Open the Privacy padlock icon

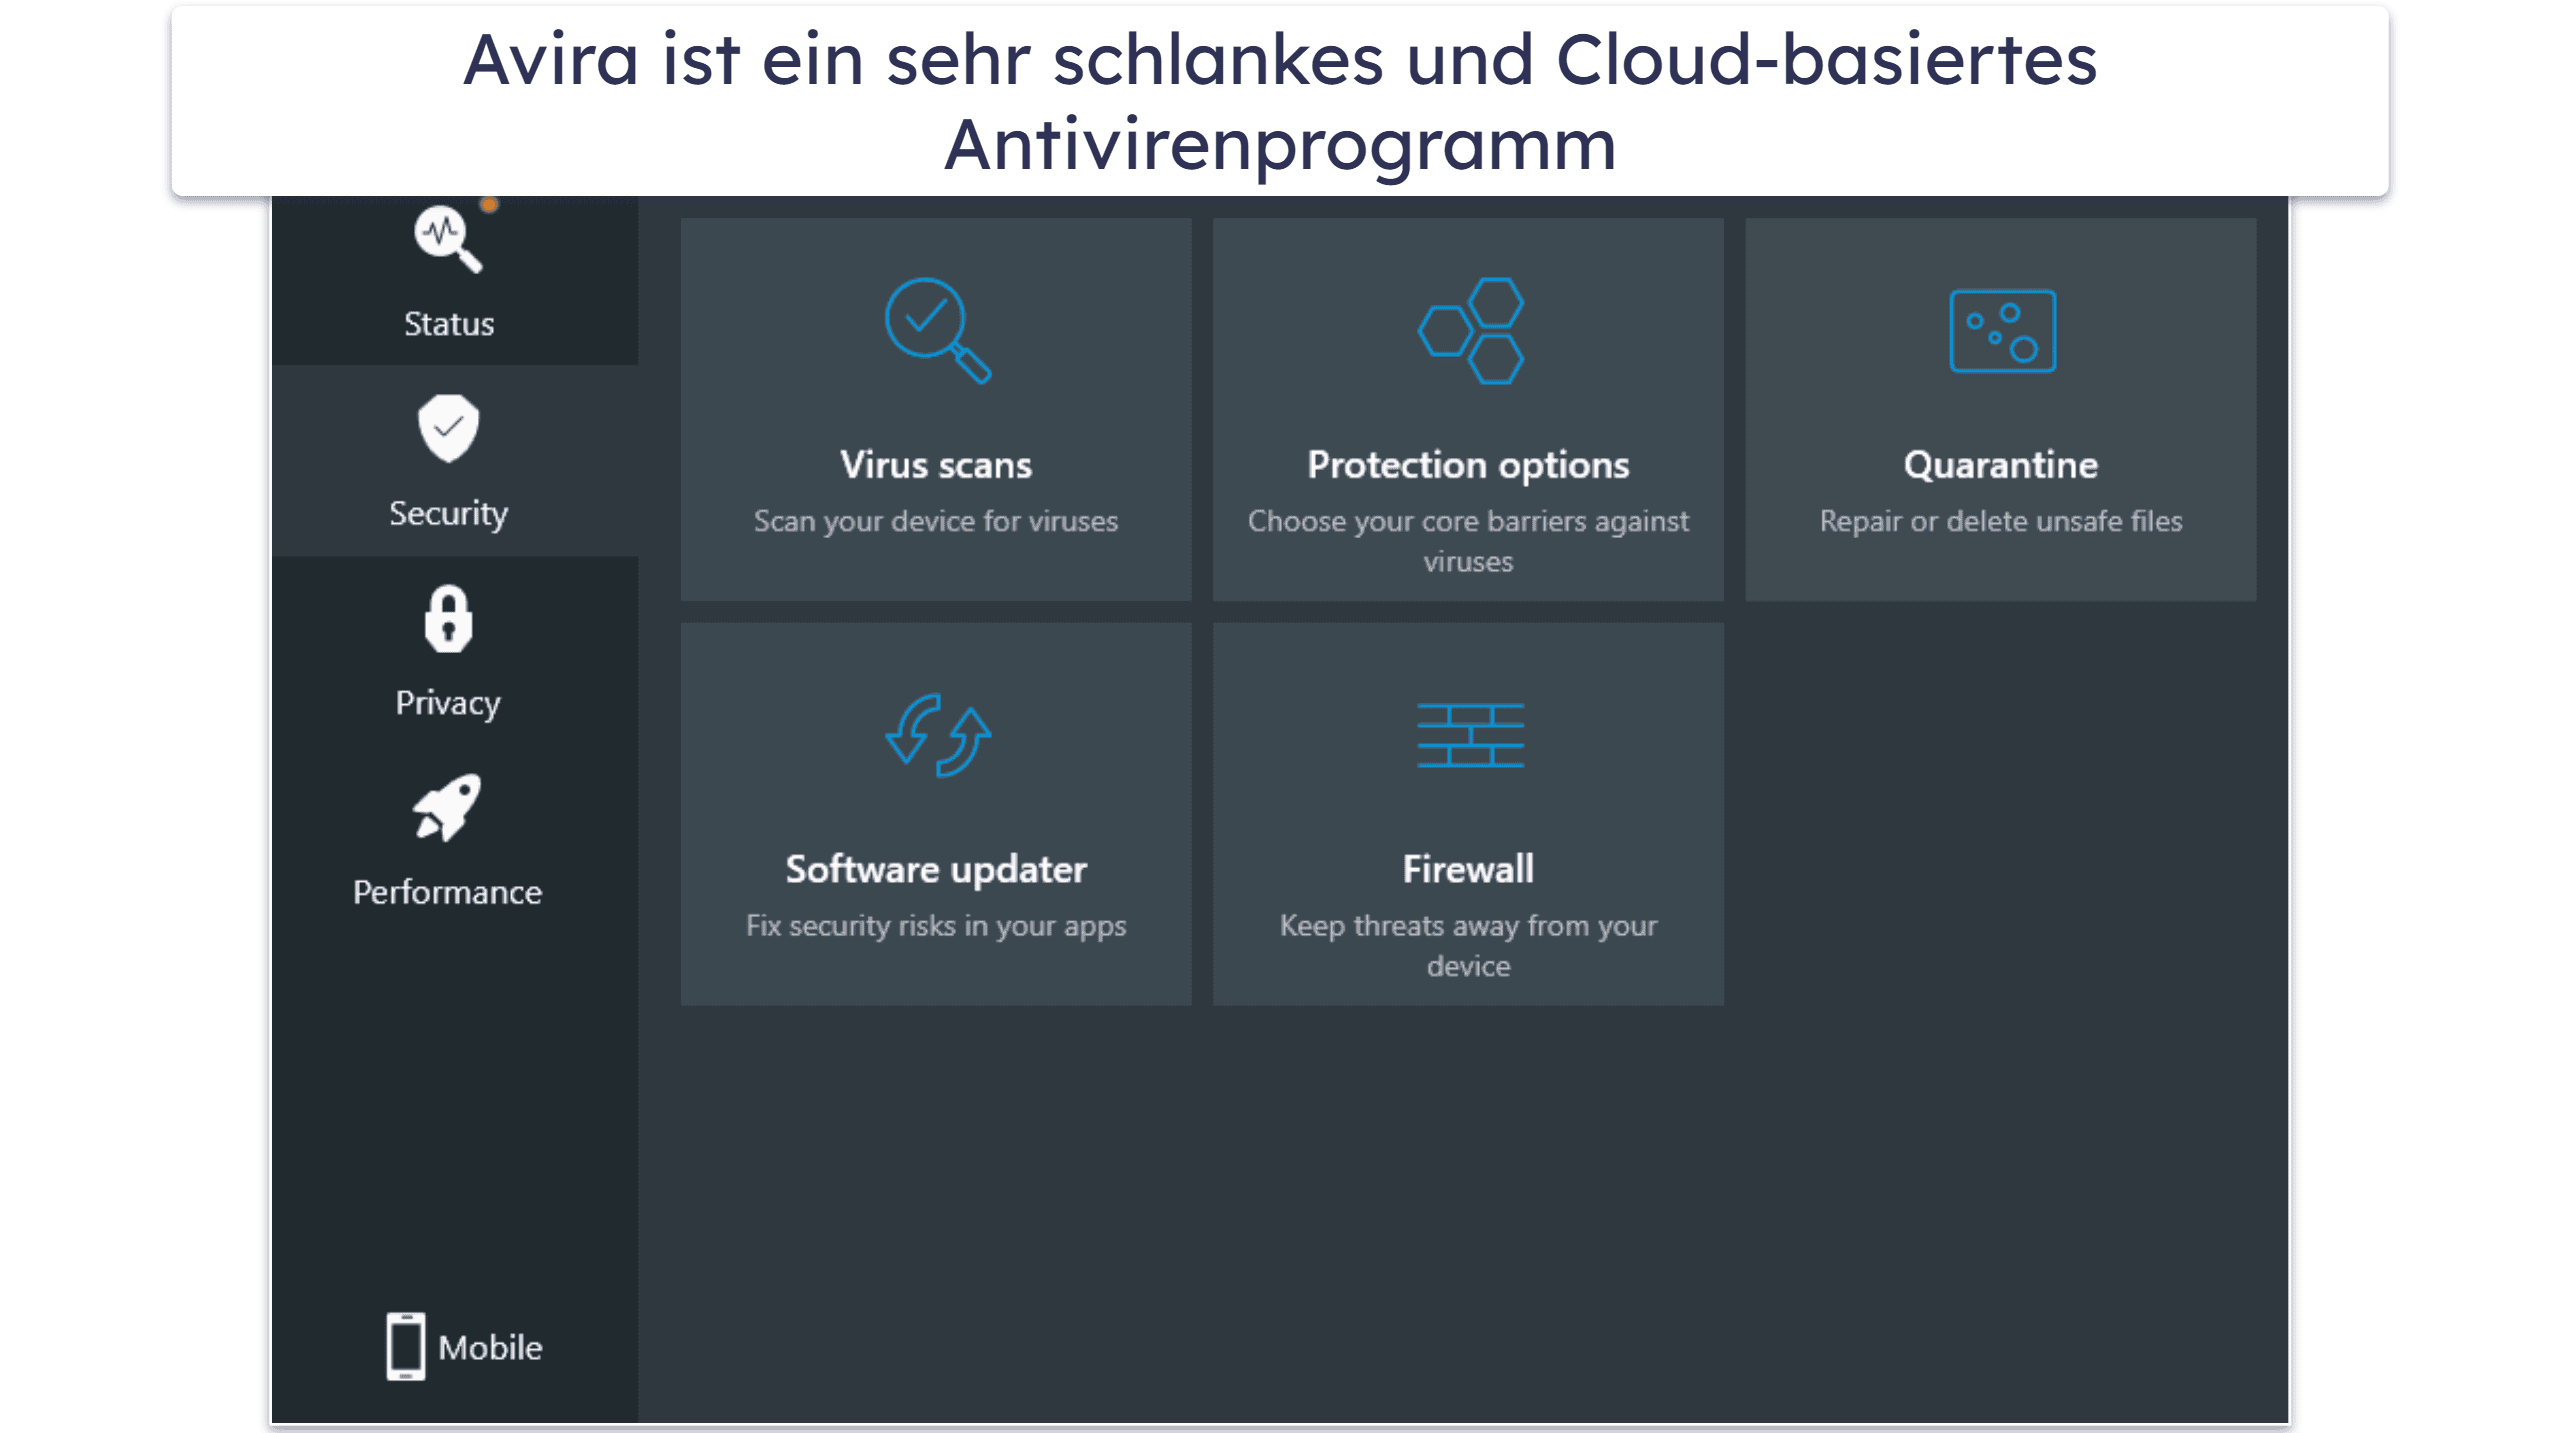point(448,619)
